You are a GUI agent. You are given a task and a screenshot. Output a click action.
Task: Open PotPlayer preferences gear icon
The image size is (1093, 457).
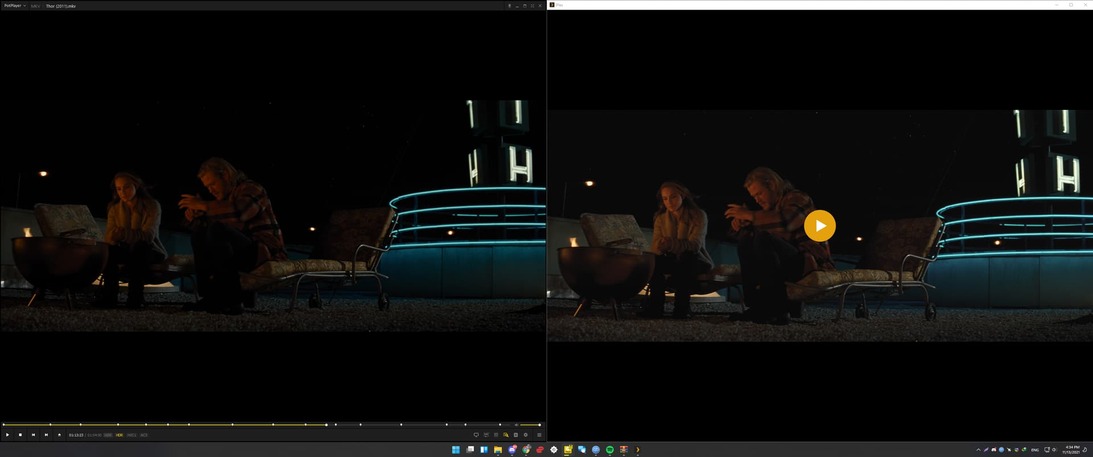click(x=526, y=435)
